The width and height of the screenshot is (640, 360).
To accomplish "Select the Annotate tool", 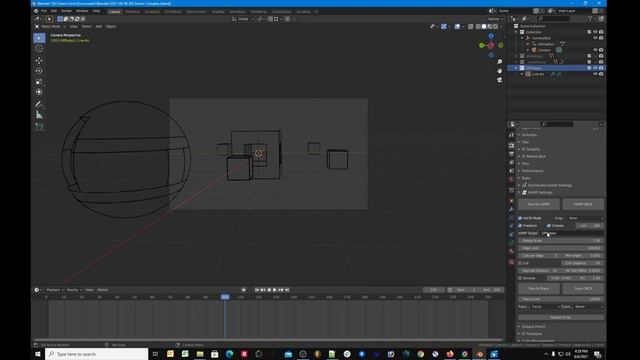I will 39,104.
